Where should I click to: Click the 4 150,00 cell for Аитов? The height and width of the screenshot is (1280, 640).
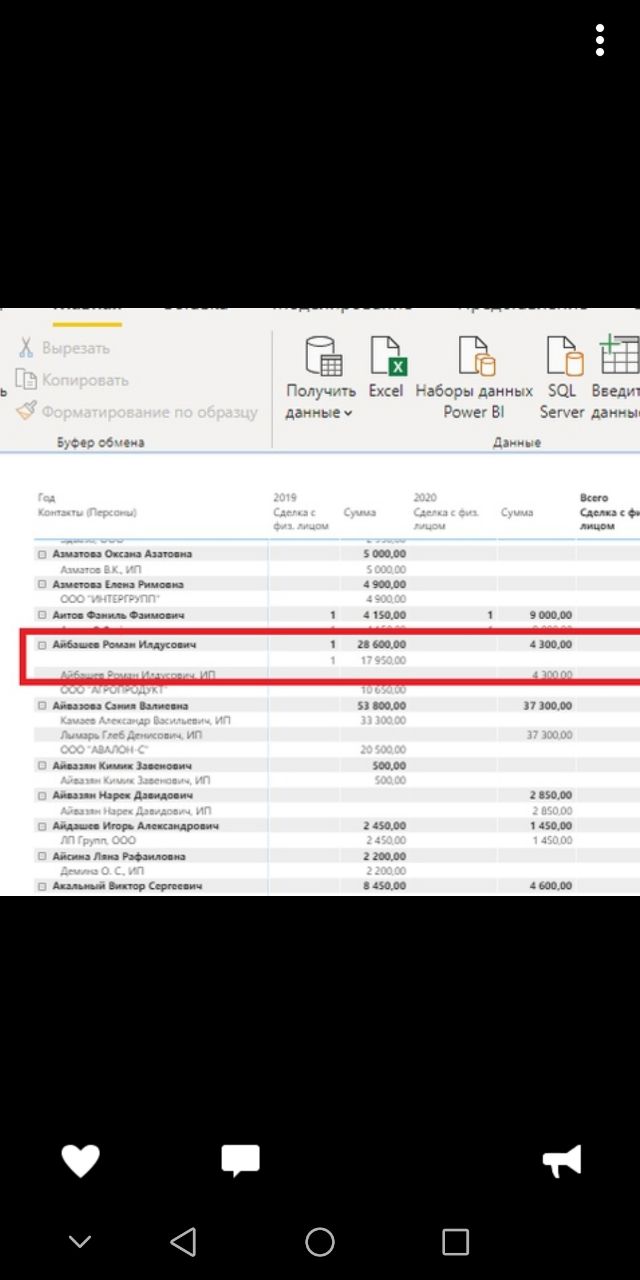point(385,615)
